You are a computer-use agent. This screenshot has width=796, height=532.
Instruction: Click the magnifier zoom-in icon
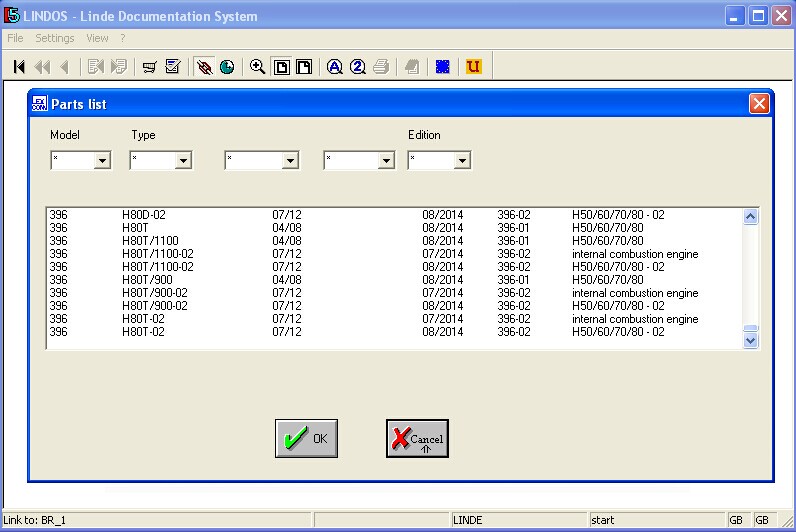pos(257,66)
